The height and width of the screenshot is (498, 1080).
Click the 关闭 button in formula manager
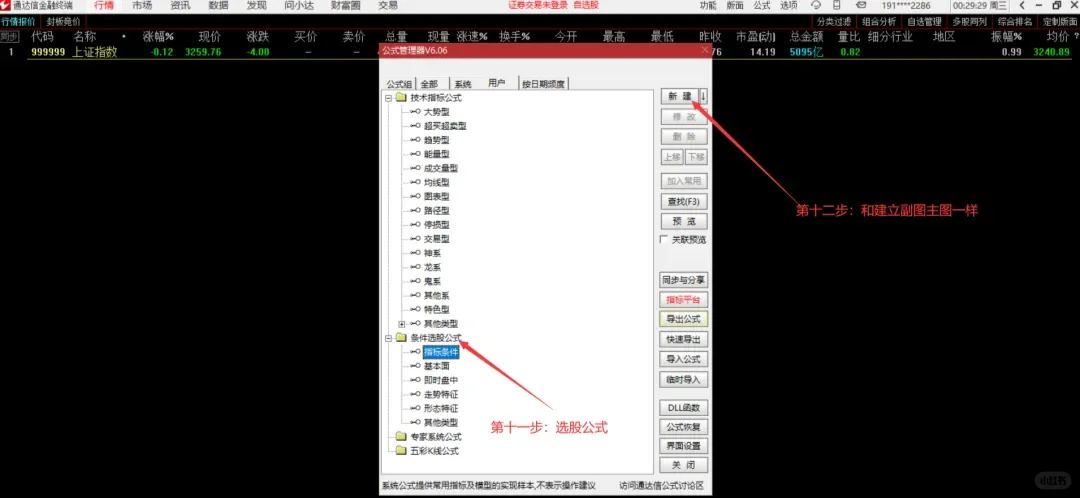684,465
